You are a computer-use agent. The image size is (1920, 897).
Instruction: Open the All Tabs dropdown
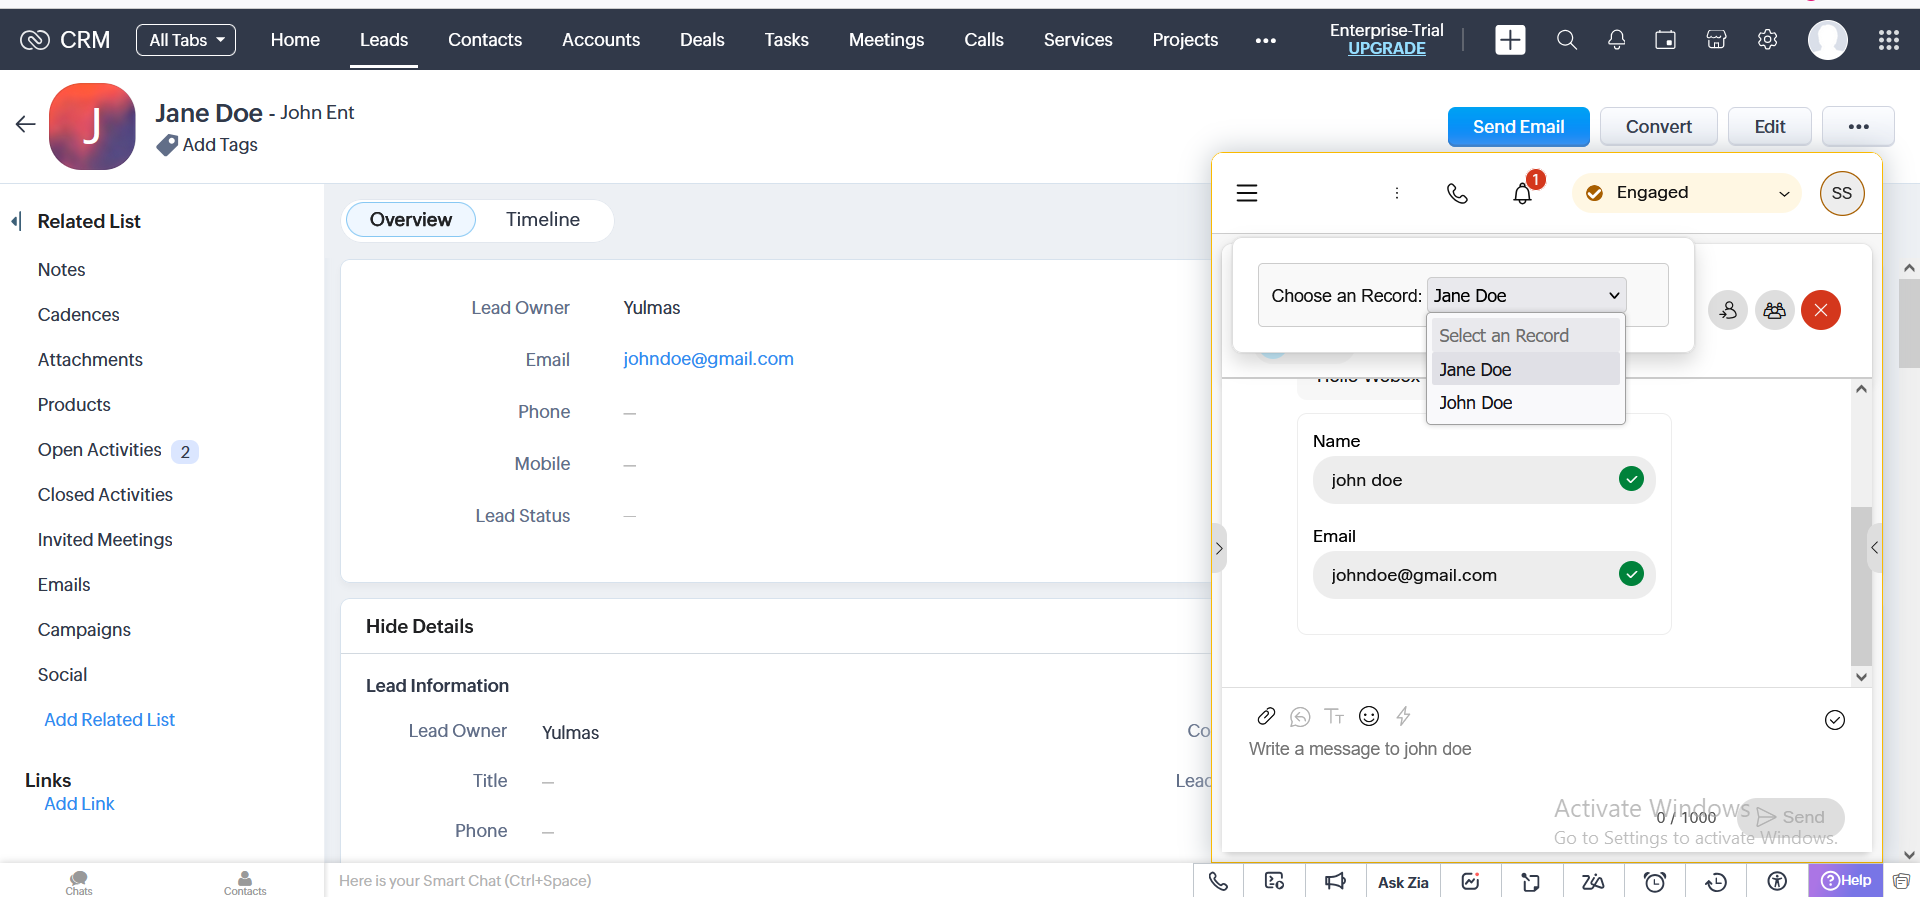coord(186,40)
